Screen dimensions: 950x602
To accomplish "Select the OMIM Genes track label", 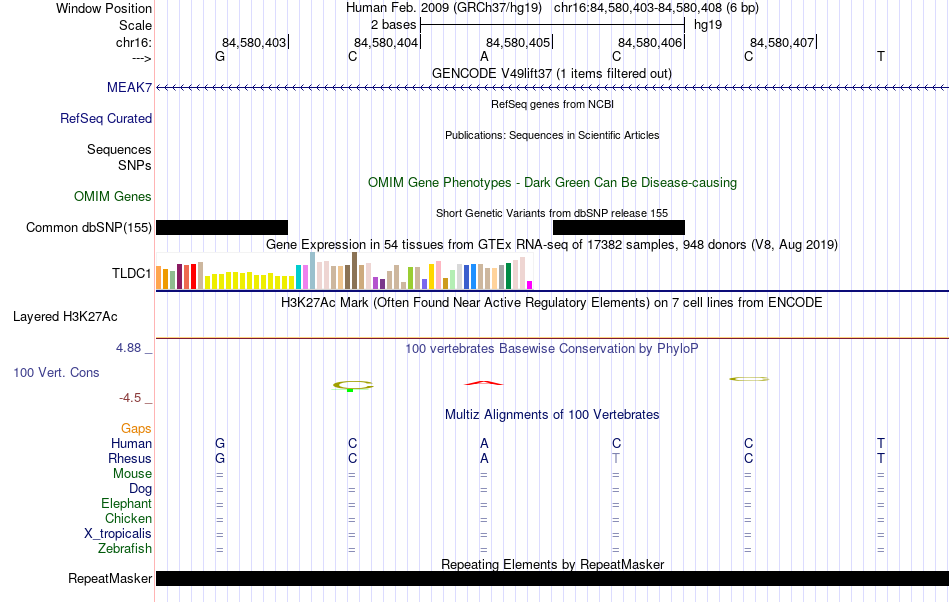I will tap(113, 196).
